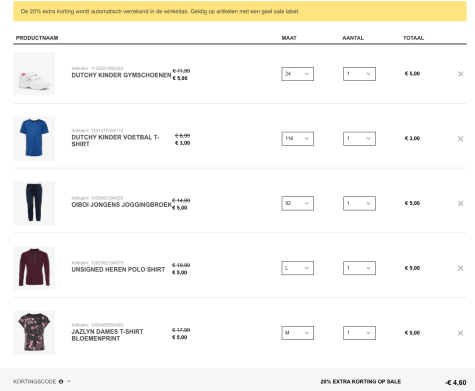Screen dimensions: 475x391
Task: Click the blue voetbal T-shirt thumbnail
Action: [x=34, y=138]
